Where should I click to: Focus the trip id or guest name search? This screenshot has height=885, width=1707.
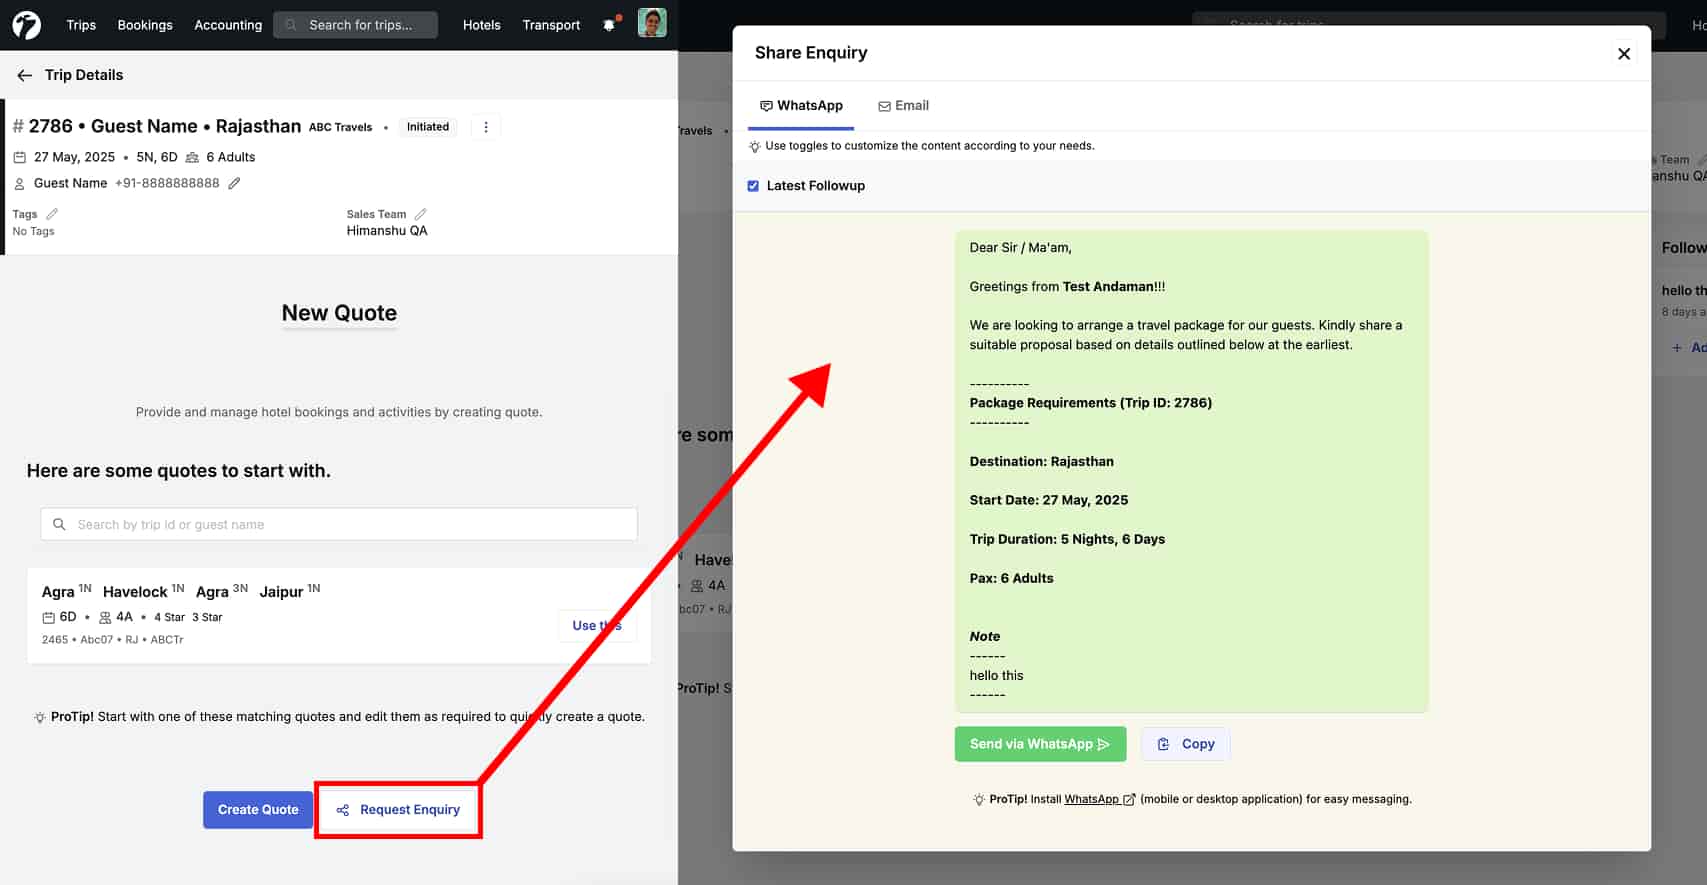(x=339, y=524)
